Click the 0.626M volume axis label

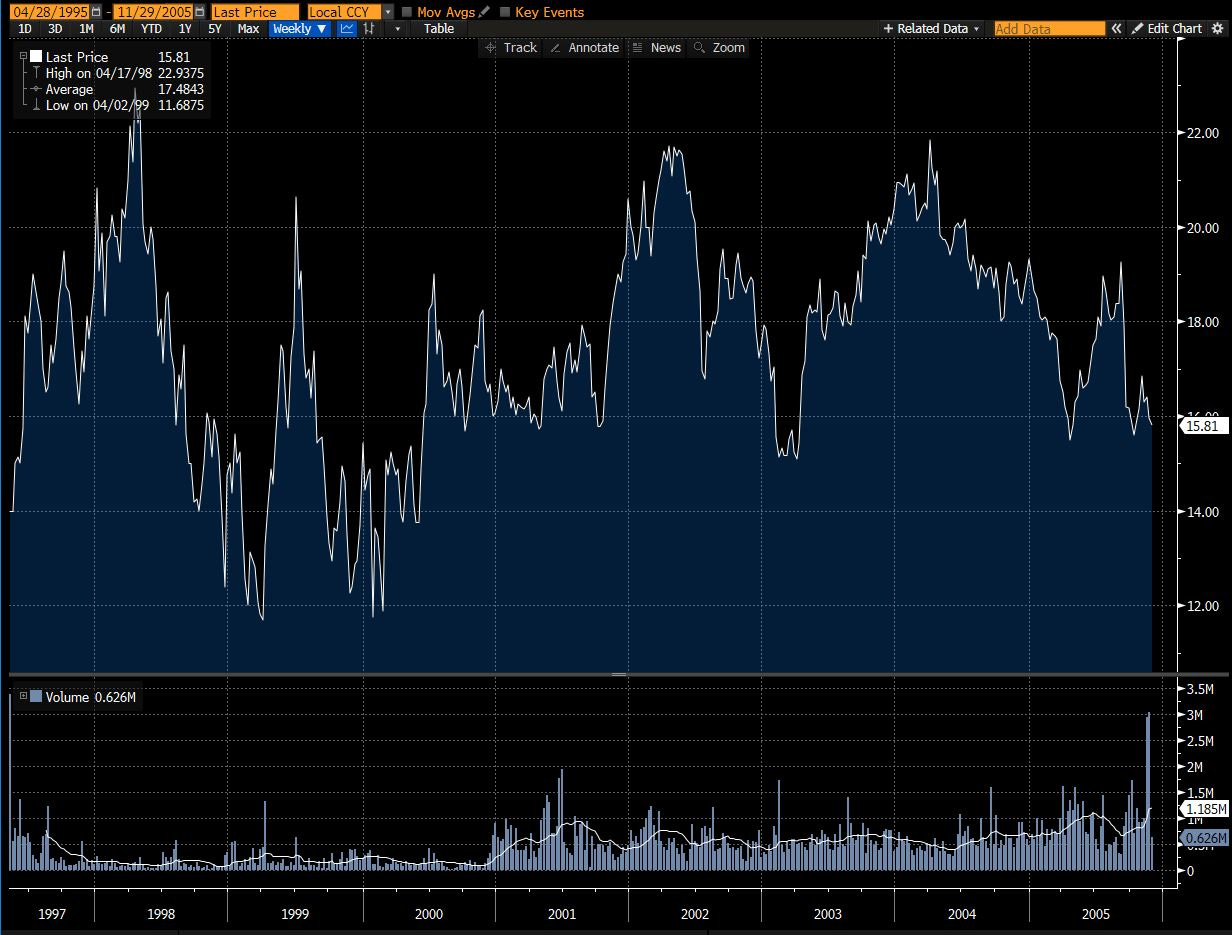(1205, 837)
